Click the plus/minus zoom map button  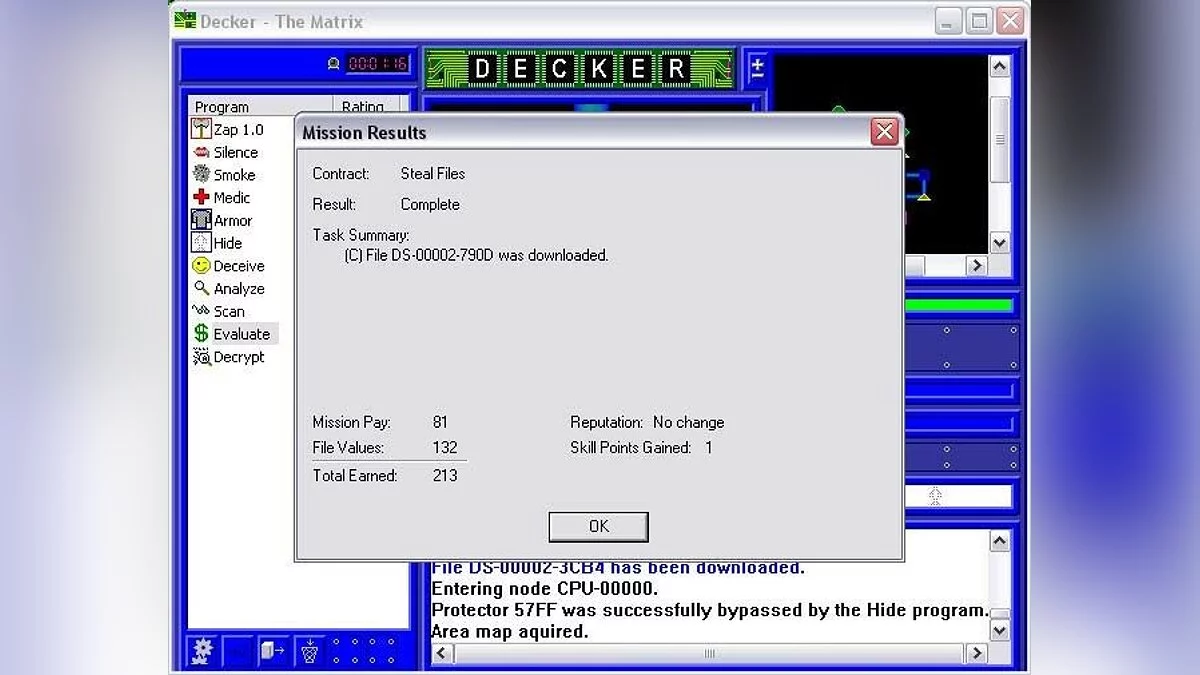pyautogui.click(x=757, y=68)
